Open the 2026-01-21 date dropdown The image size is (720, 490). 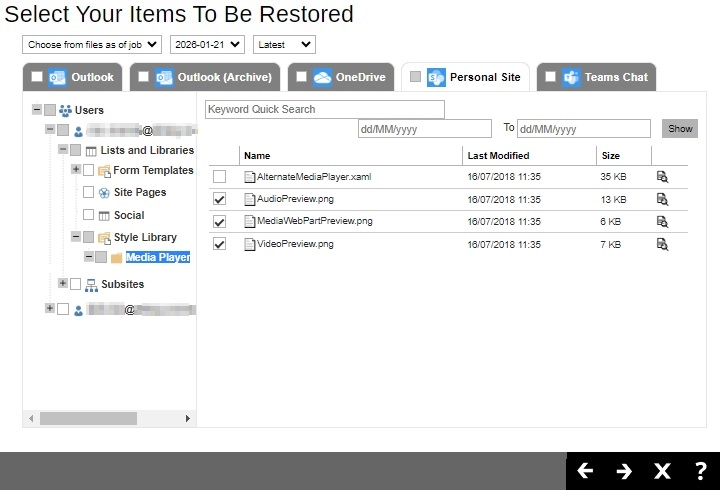(208, 45)
